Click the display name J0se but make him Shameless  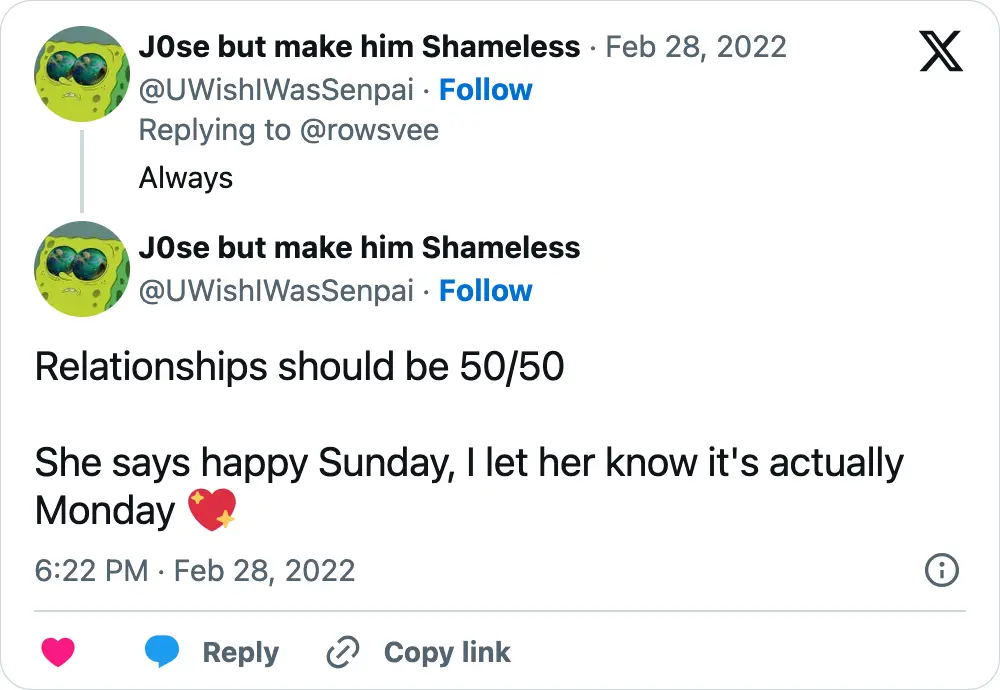[x=358, y=46]
